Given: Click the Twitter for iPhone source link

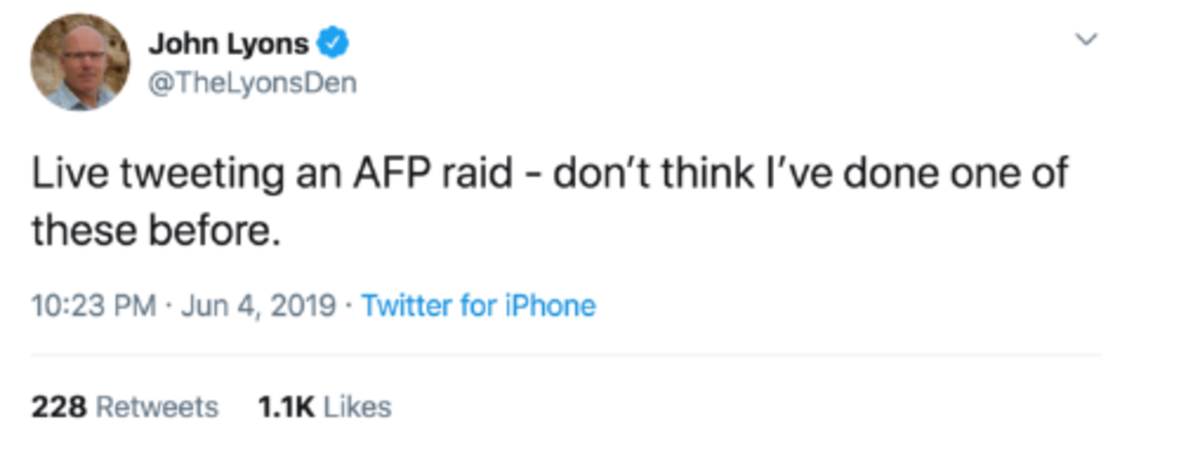Looking at the screenshot, I should (x=478, y=305).
